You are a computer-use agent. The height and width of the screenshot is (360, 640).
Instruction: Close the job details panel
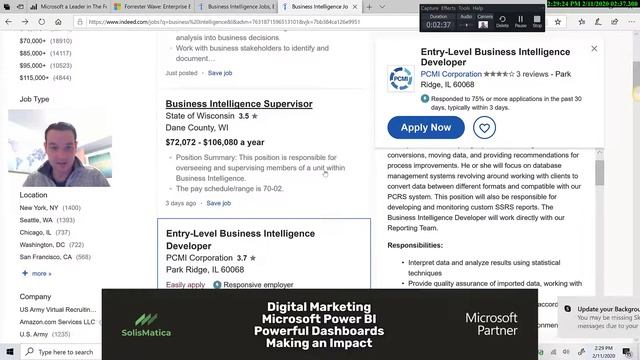pos(594,49)
